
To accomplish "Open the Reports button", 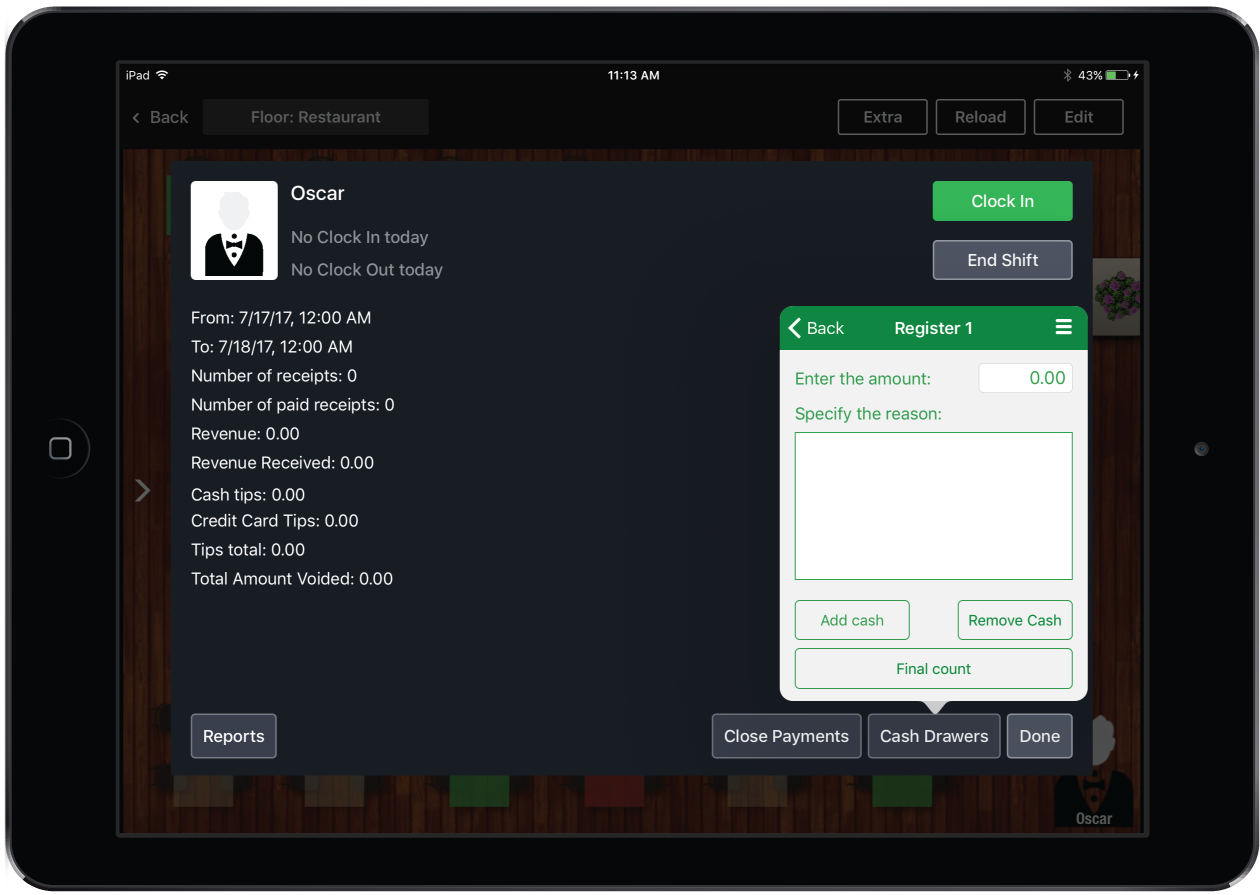I will click(233, 736).
